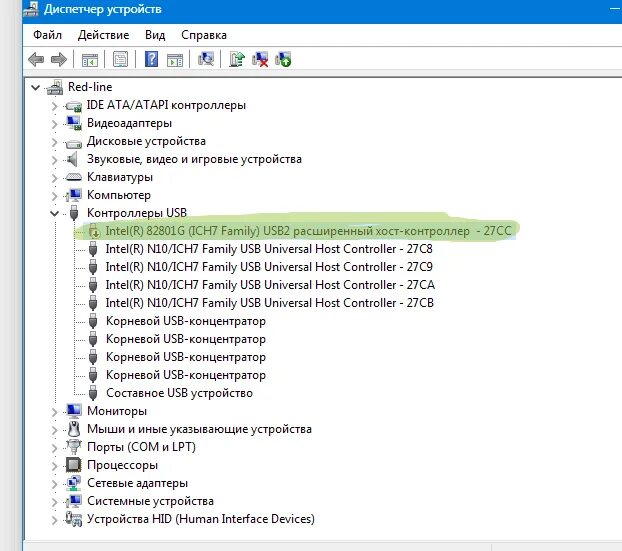The width and height of the screenshot is (622, 551).
Task: Toggle the action pane toolbar icon
Action: click(x=175, y=60)
